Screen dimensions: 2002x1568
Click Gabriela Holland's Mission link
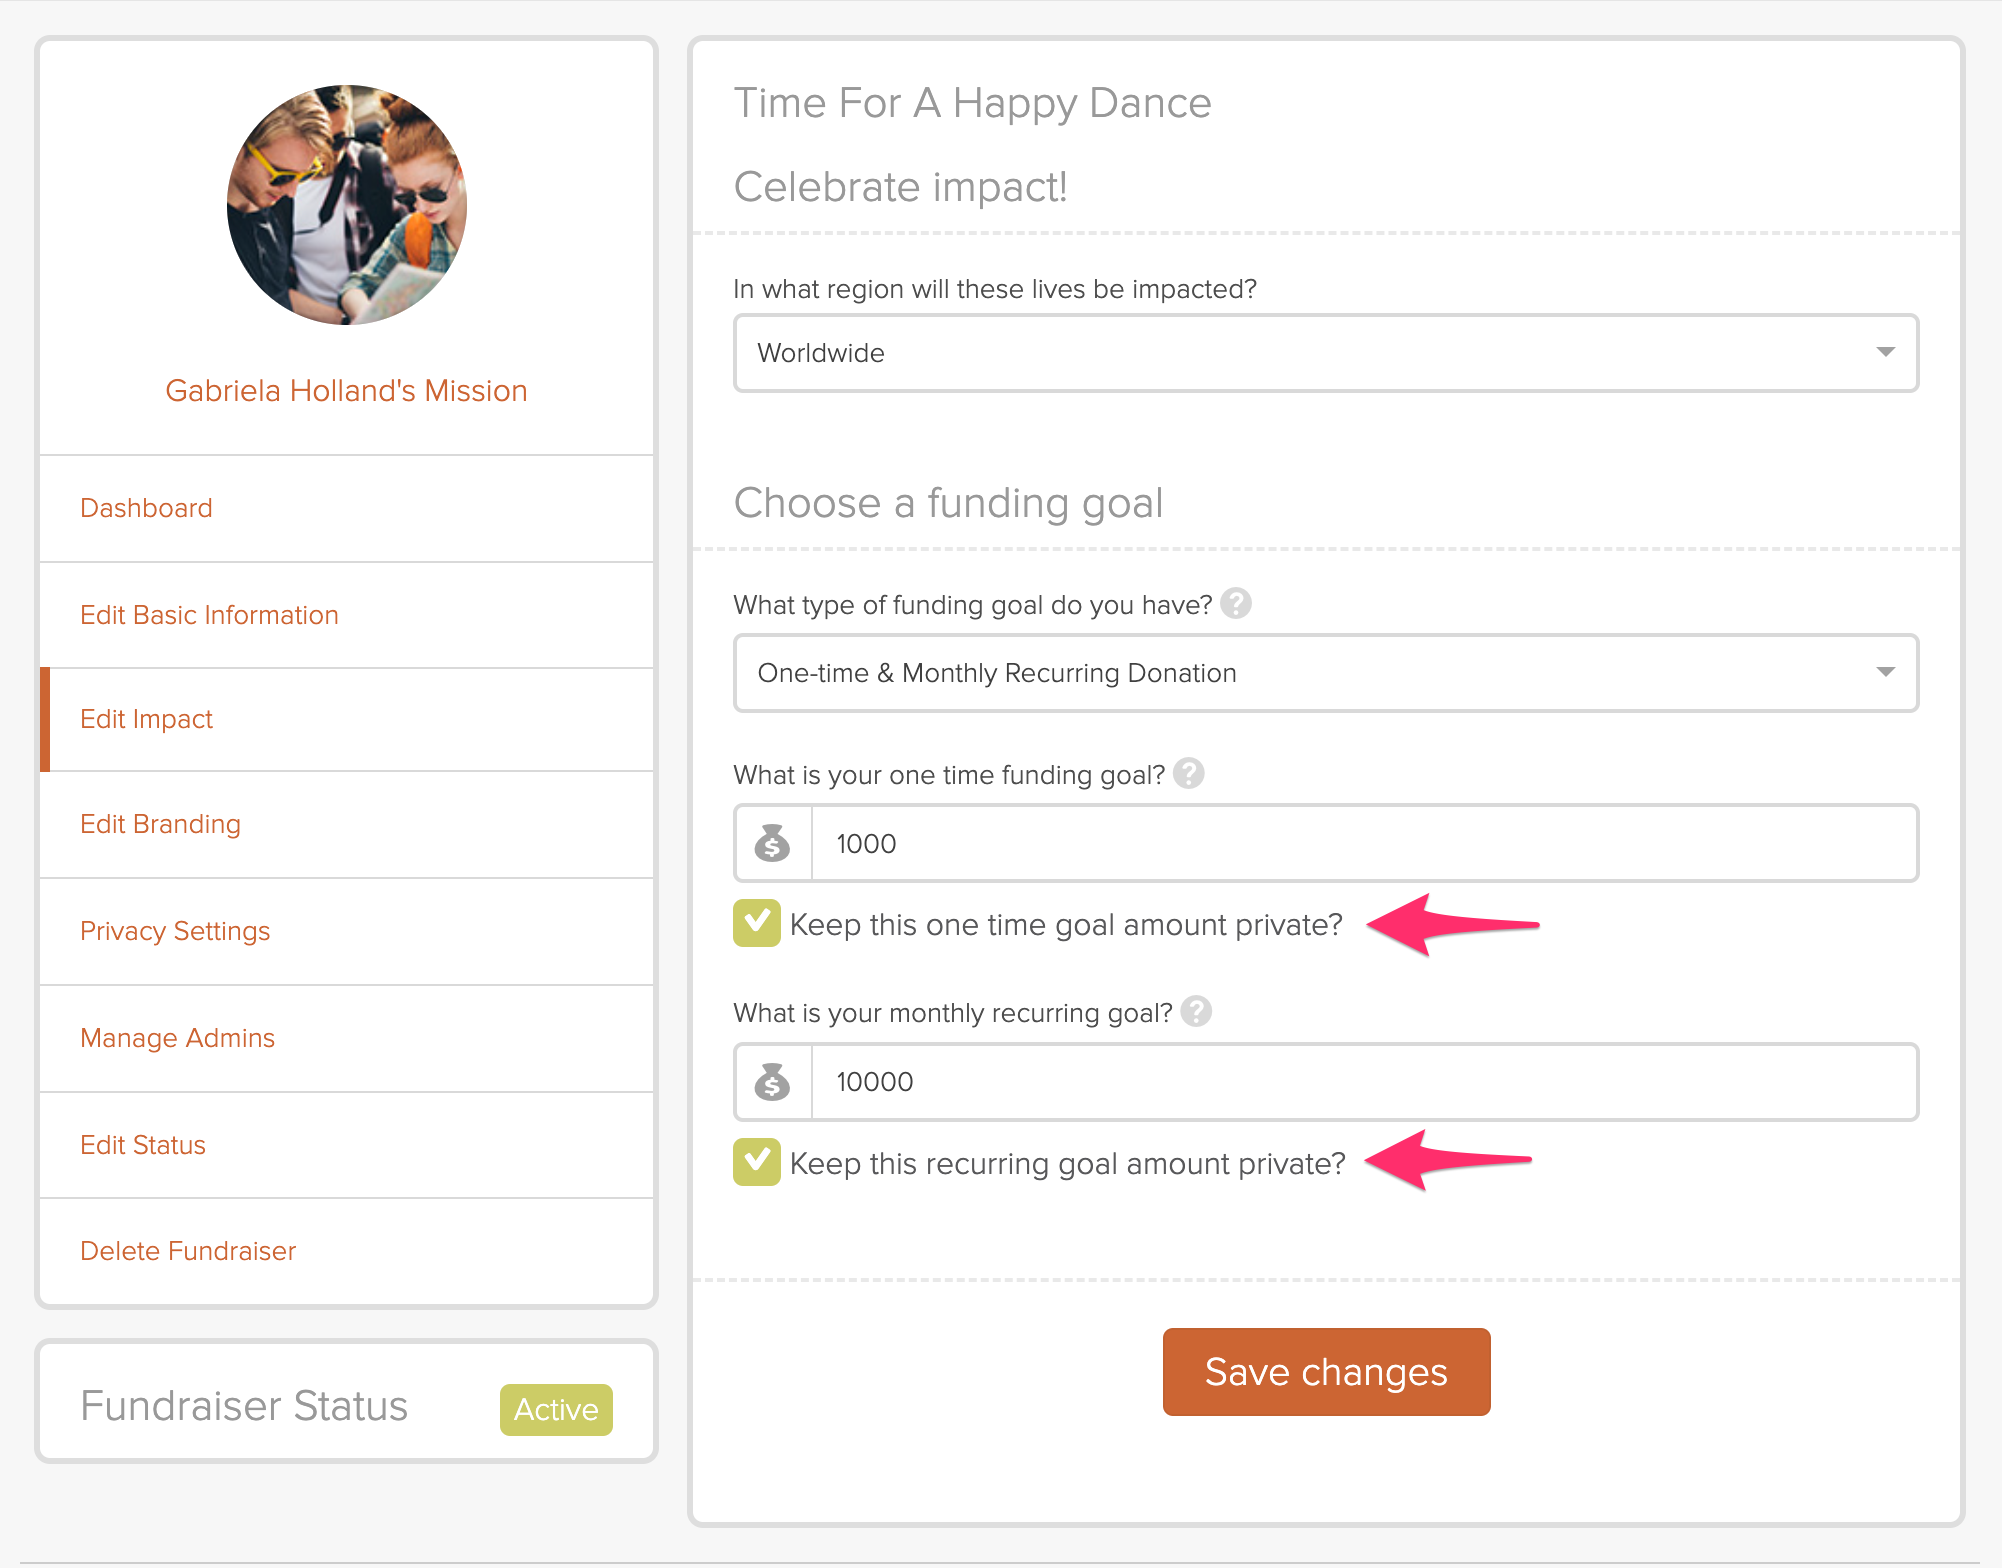[x=346, y=391]
